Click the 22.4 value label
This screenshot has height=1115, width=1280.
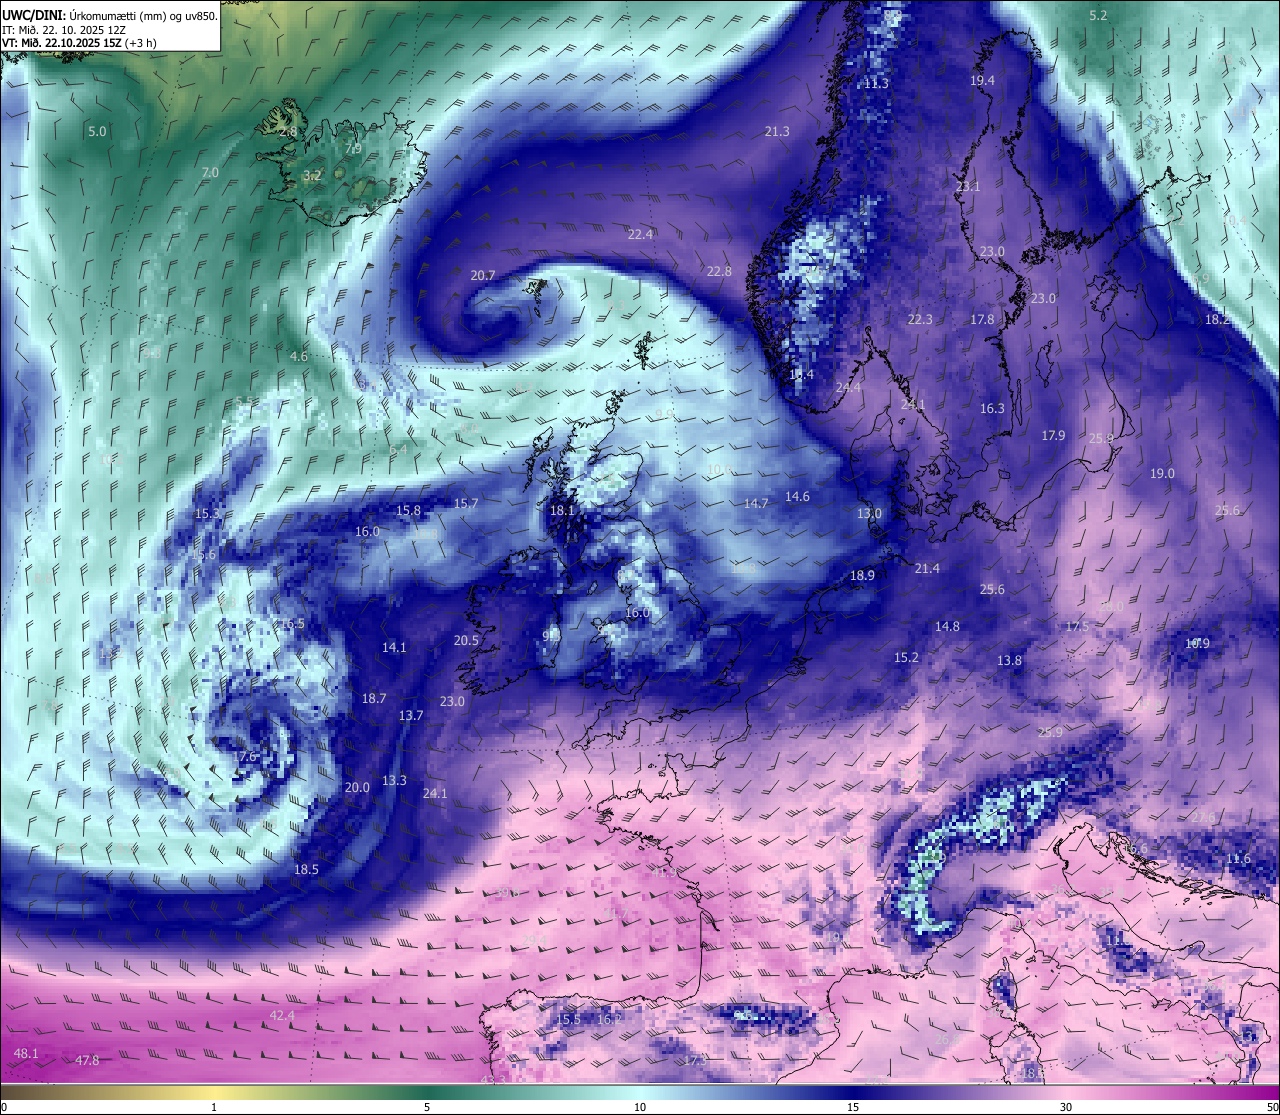pos(640,234)
